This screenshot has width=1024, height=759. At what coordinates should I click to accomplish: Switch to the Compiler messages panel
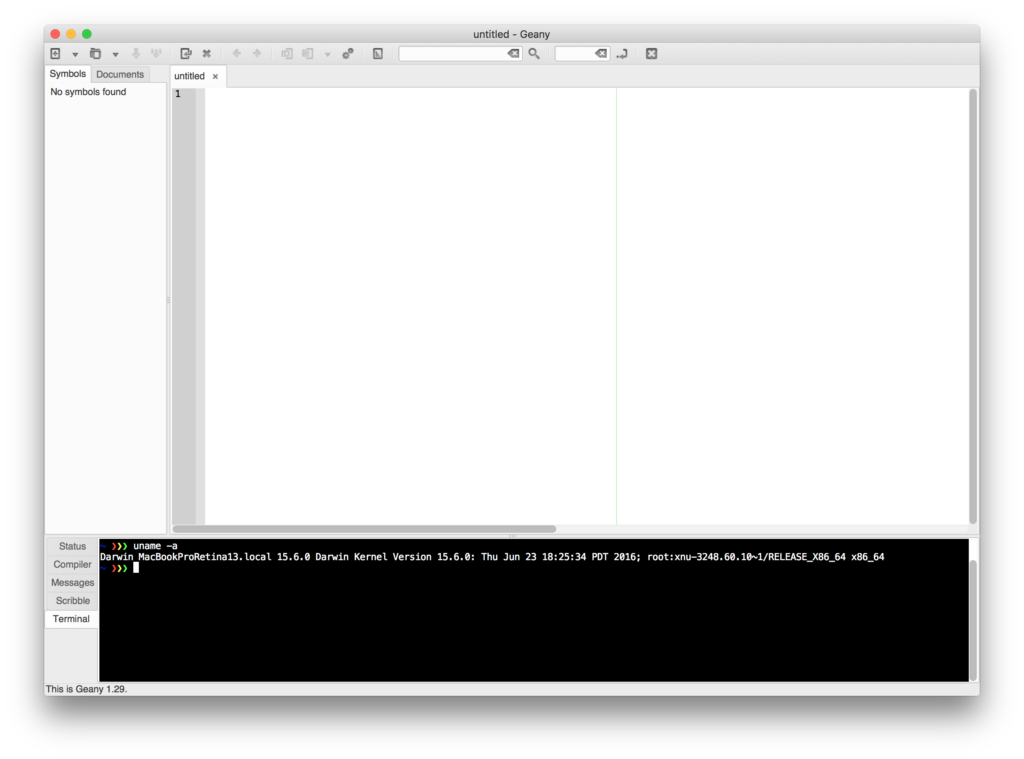[71, 564]
